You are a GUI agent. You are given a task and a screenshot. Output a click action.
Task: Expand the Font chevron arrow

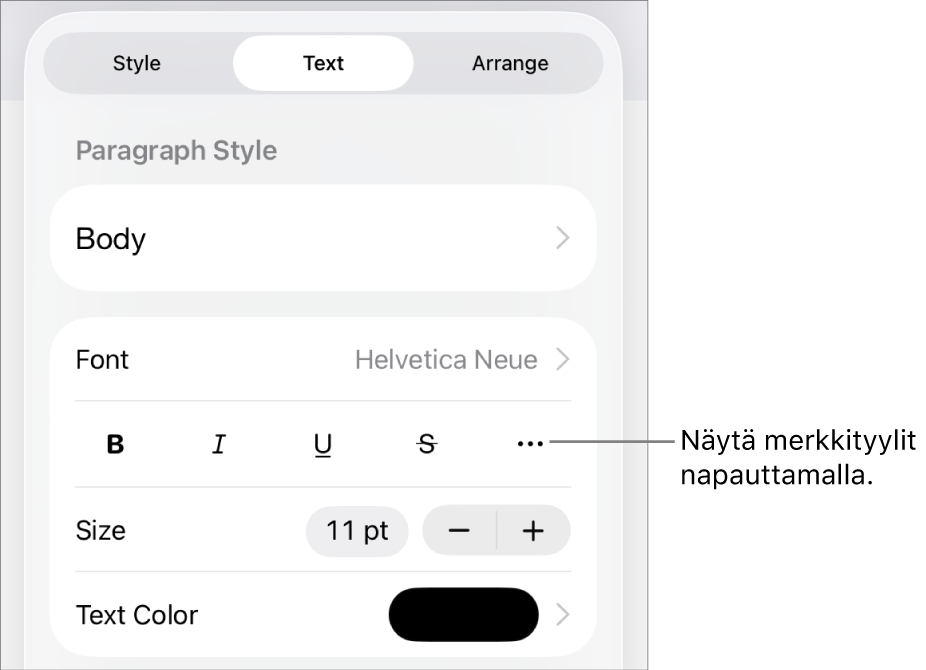click(563, 360)
